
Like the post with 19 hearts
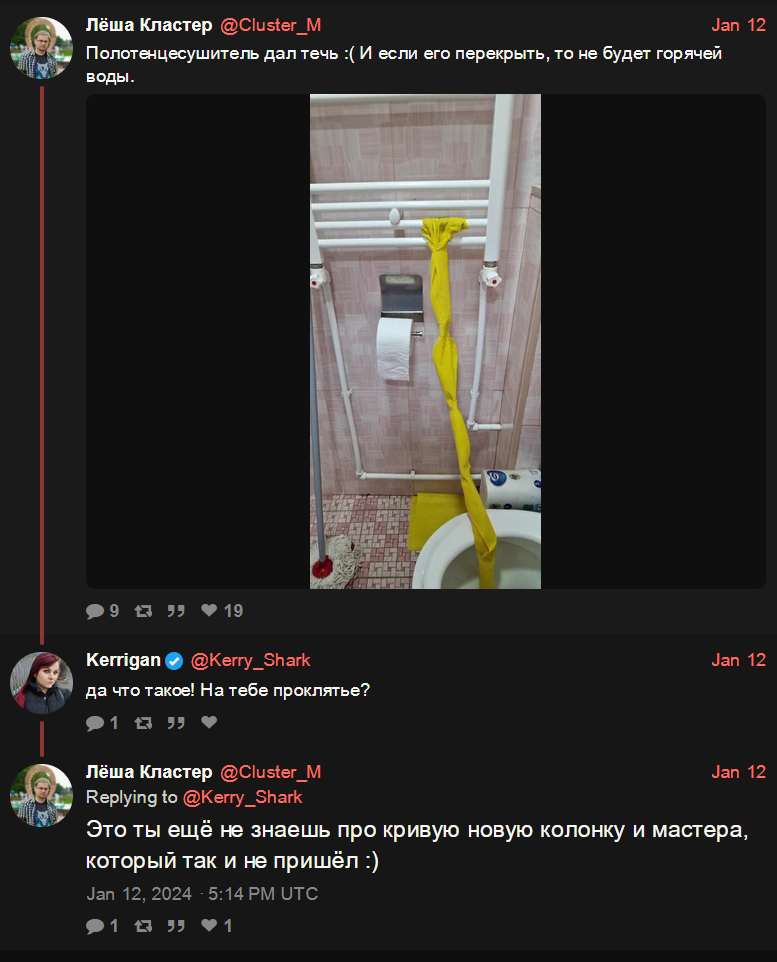(209, 610)
